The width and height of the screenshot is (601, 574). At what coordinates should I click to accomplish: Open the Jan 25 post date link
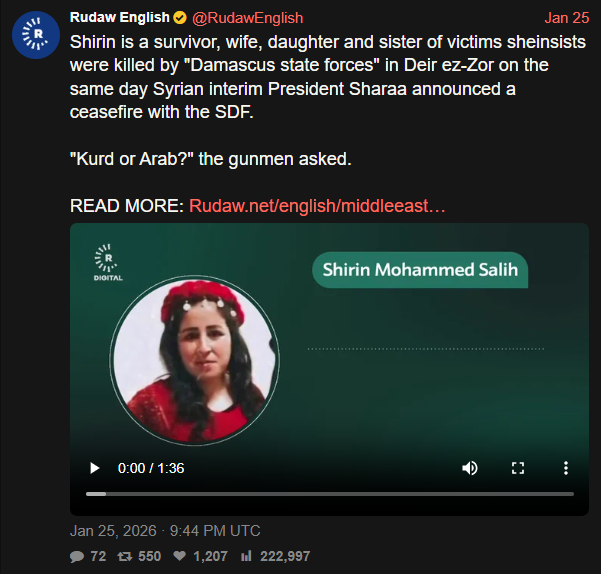click(567, 18)
